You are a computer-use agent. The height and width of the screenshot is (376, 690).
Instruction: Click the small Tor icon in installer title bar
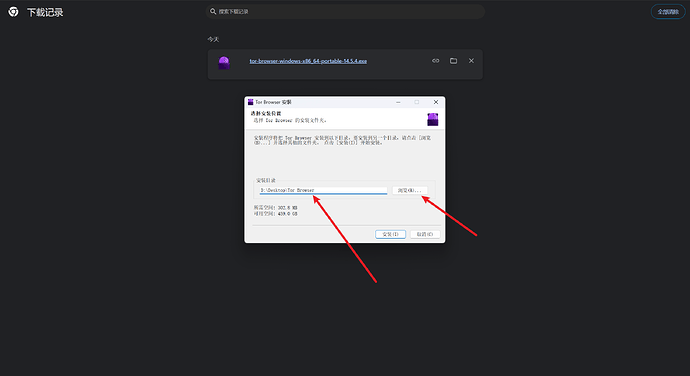click(x=250, y=102)
